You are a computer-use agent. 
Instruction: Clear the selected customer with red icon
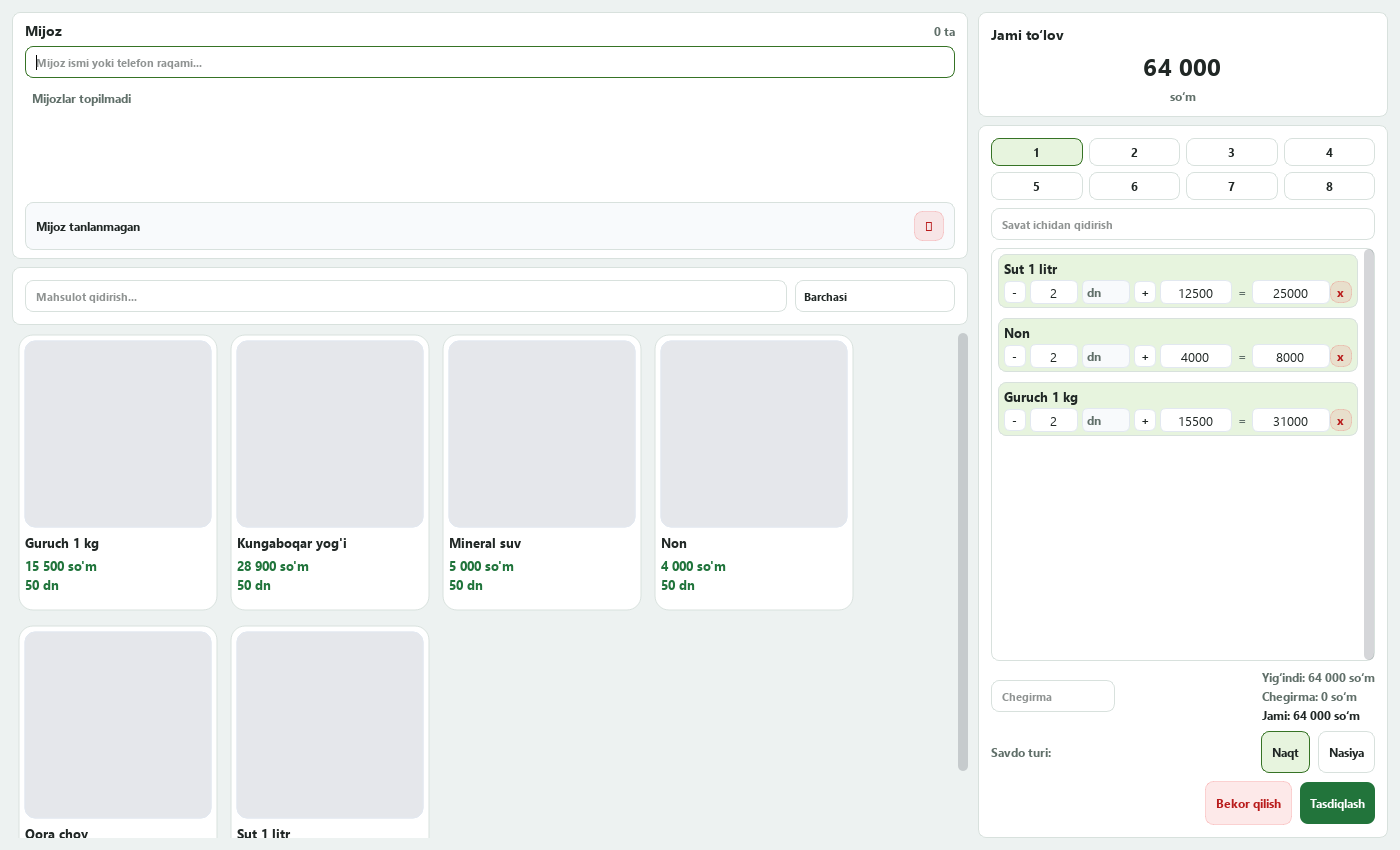click(x=929, y=226)
